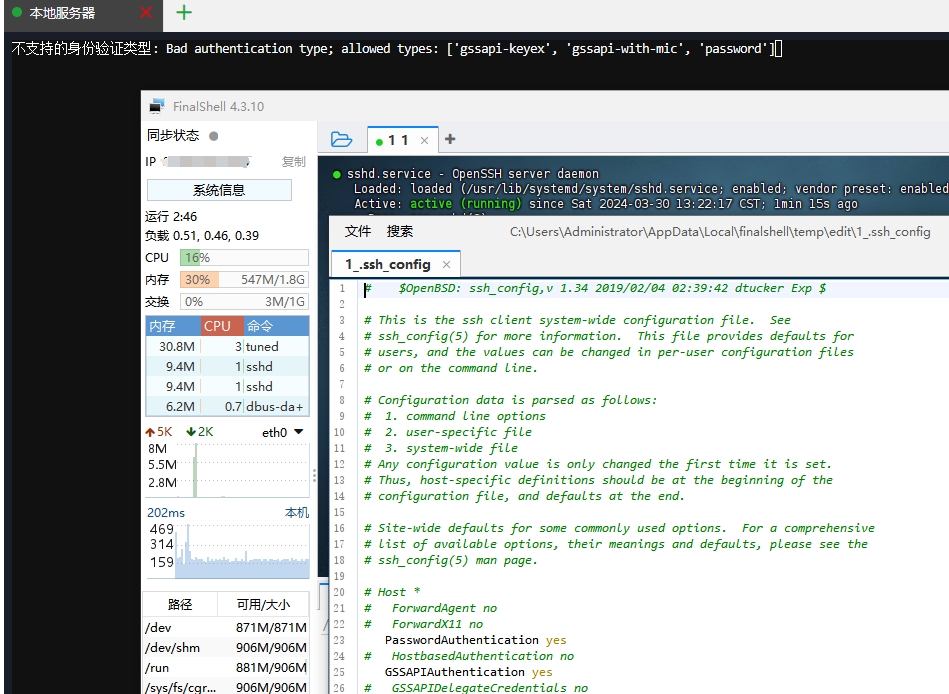Close the 1_.ssh_config editor tab
The height and width of the screenshot is (694, 949).
pos(446,264)
